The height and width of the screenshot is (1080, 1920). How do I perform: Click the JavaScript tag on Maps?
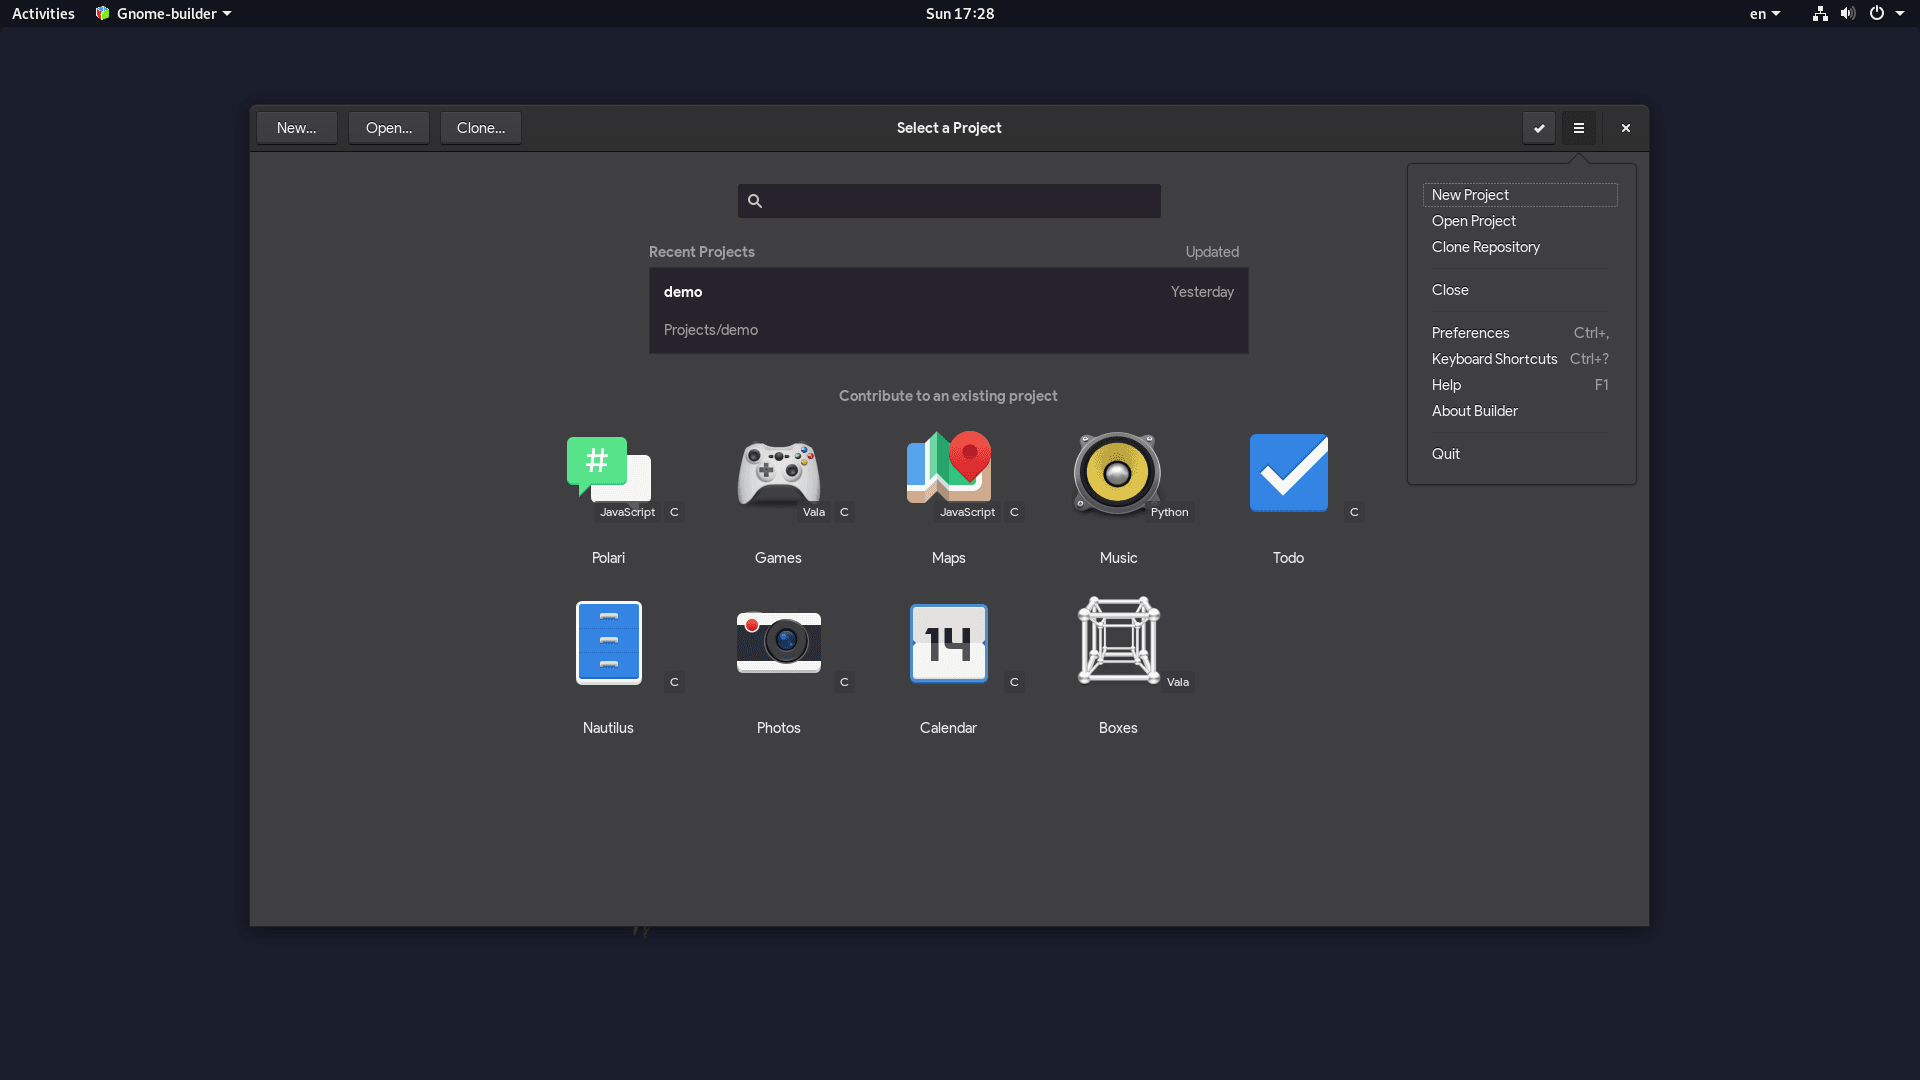(x=967, y=512)
